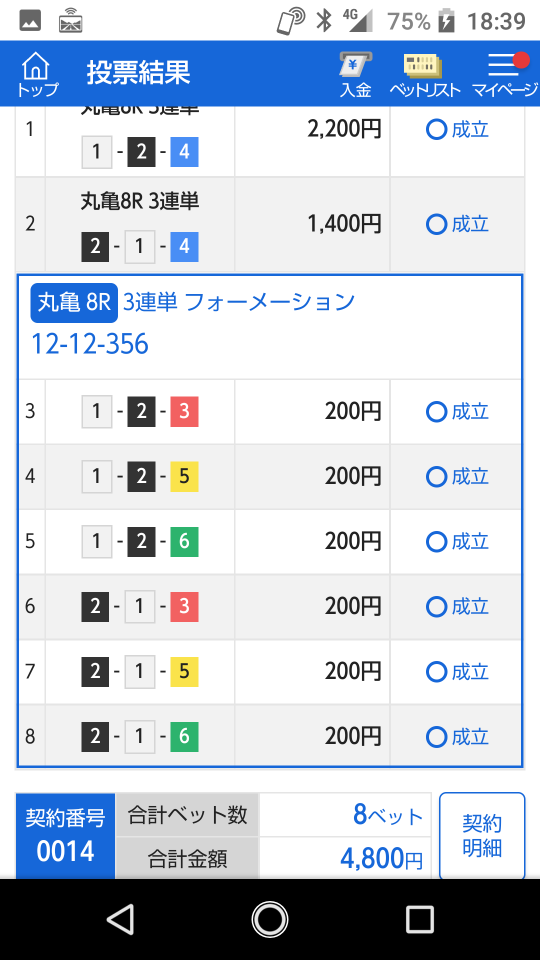
Task: Tap the Bluetooth status bar icon
Action: click(x=323, y=21)
